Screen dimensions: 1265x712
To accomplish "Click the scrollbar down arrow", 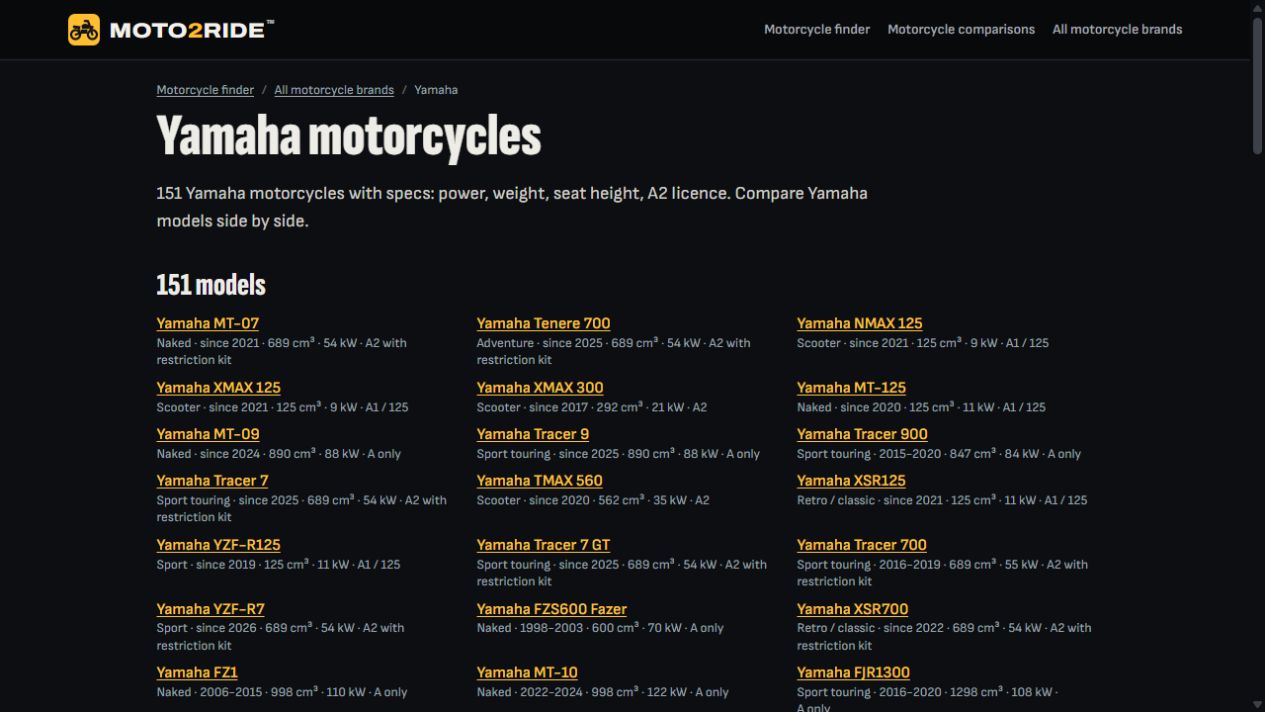I will [x=1258, y=705].
